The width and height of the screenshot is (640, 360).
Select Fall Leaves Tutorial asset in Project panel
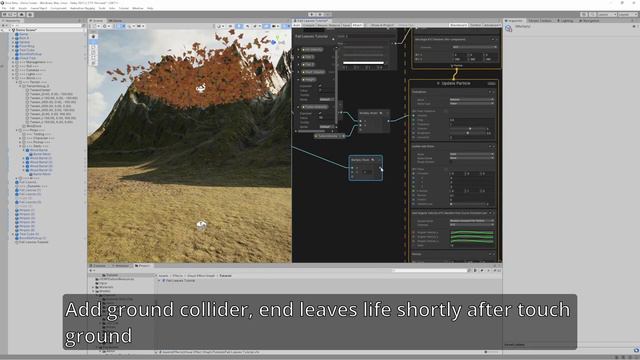point(180,281)
